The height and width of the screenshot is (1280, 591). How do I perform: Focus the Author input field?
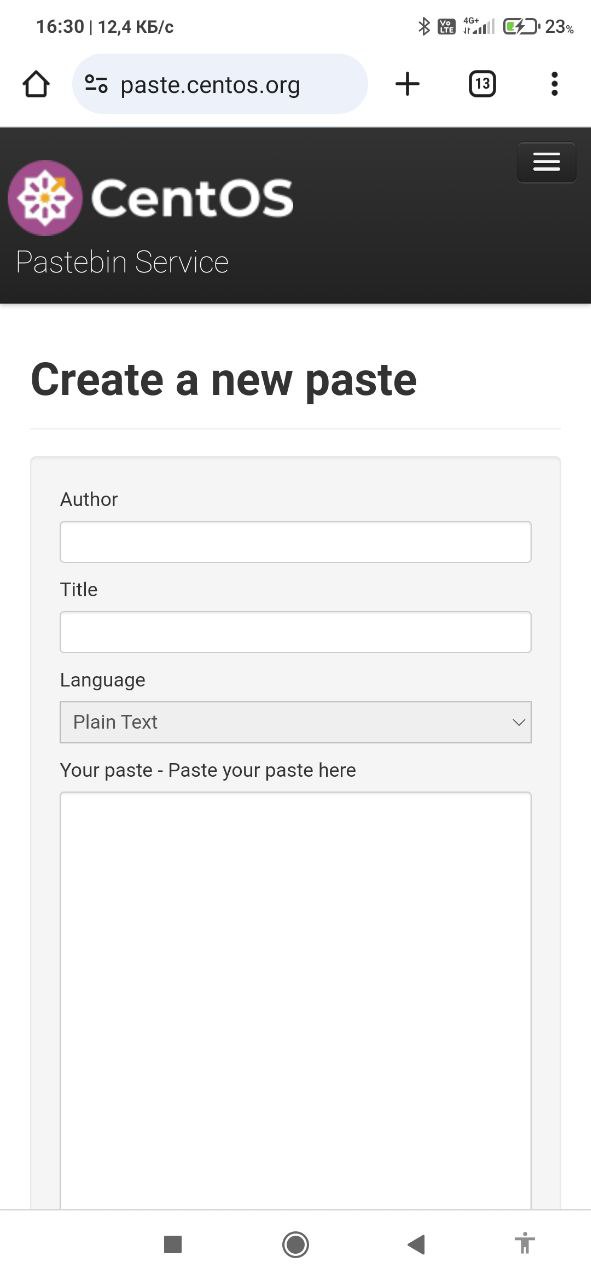click(x=295, y=542)
